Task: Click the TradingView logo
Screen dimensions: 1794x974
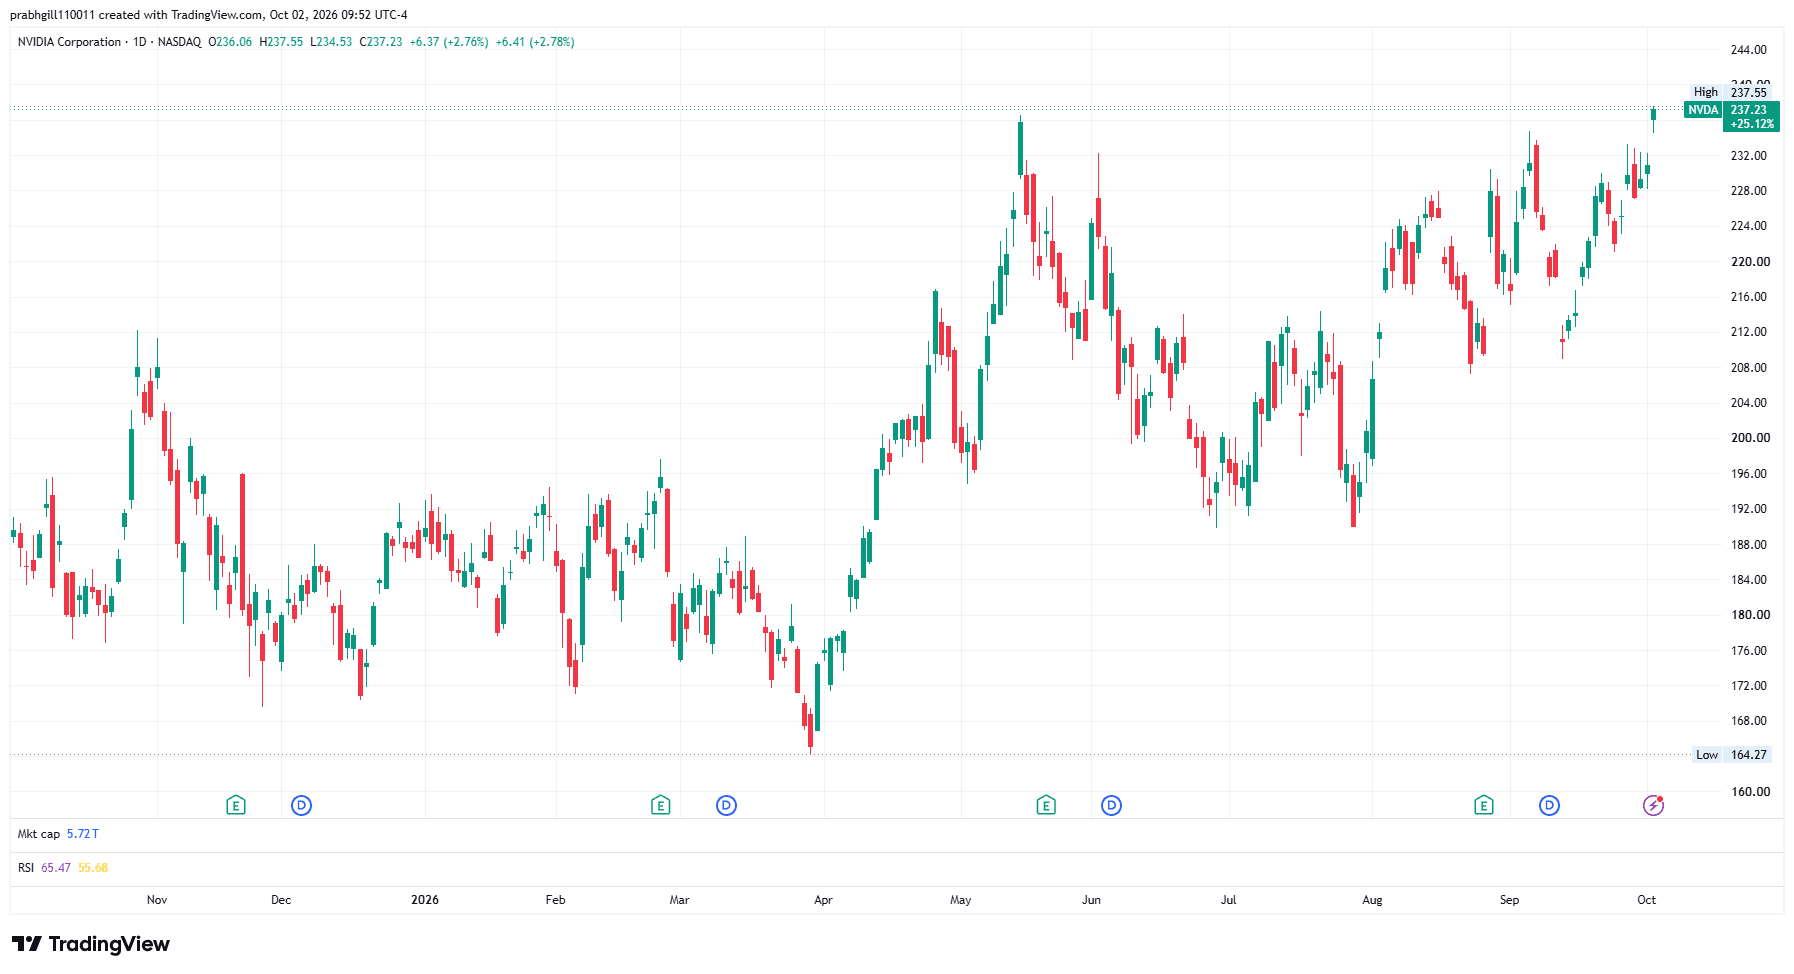Action: tap(91, 944)
